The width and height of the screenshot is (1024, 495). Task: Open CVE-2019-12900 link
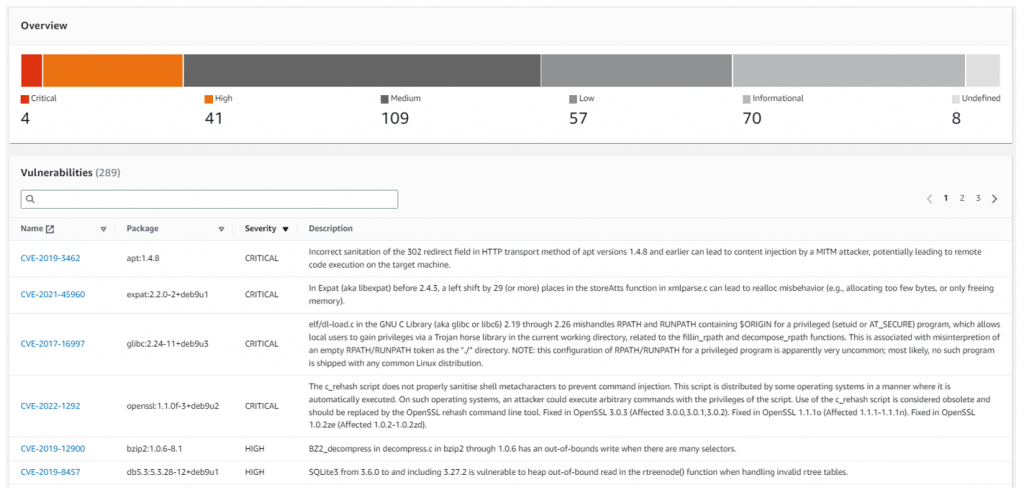click(52, 450)
